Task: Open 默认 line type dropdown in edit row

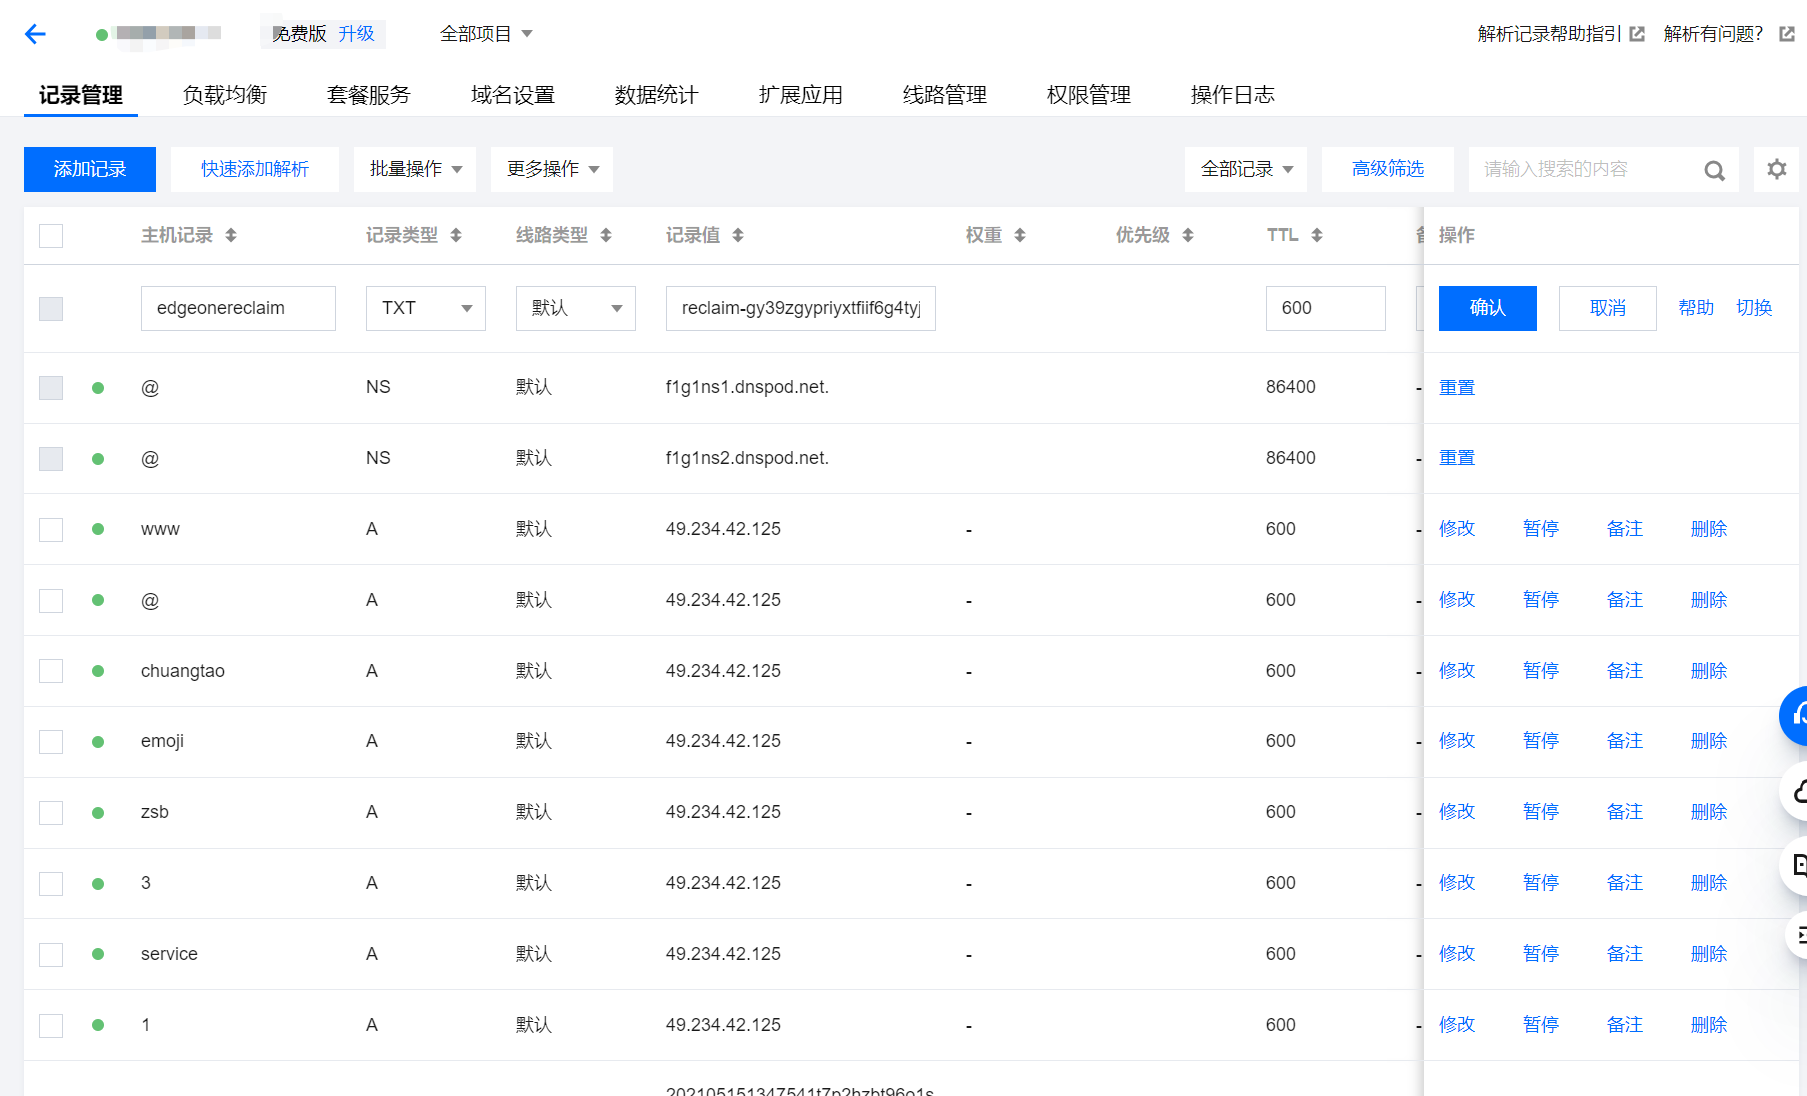Action: point(576,308)
